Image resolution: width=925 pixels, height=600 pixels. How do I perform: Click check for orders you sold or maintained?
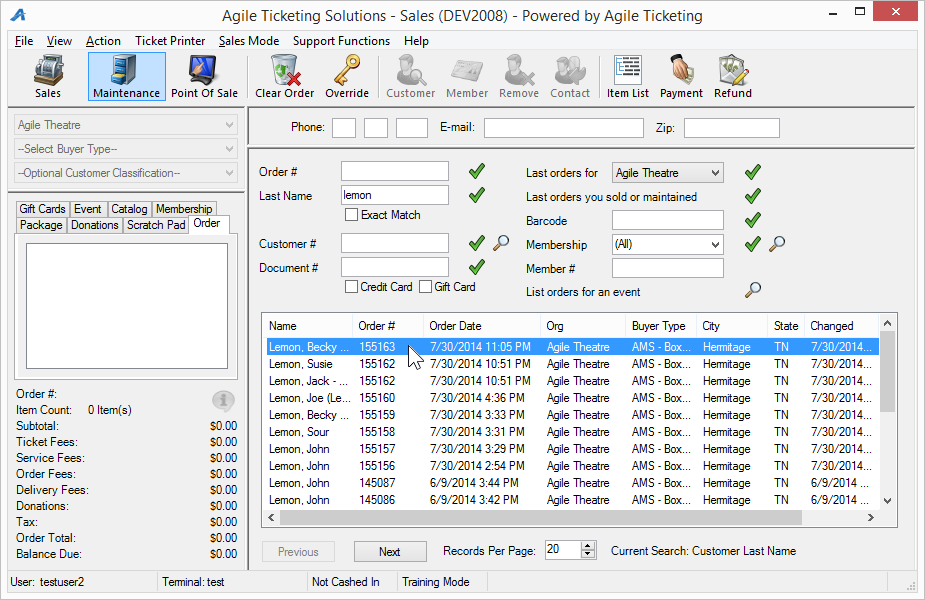(x=753, y=196)
